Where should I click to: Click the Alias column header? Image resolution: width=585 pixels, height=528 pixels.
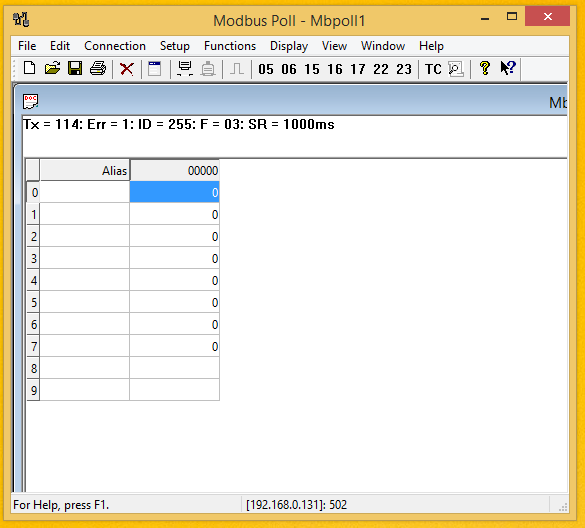point(85,171)
